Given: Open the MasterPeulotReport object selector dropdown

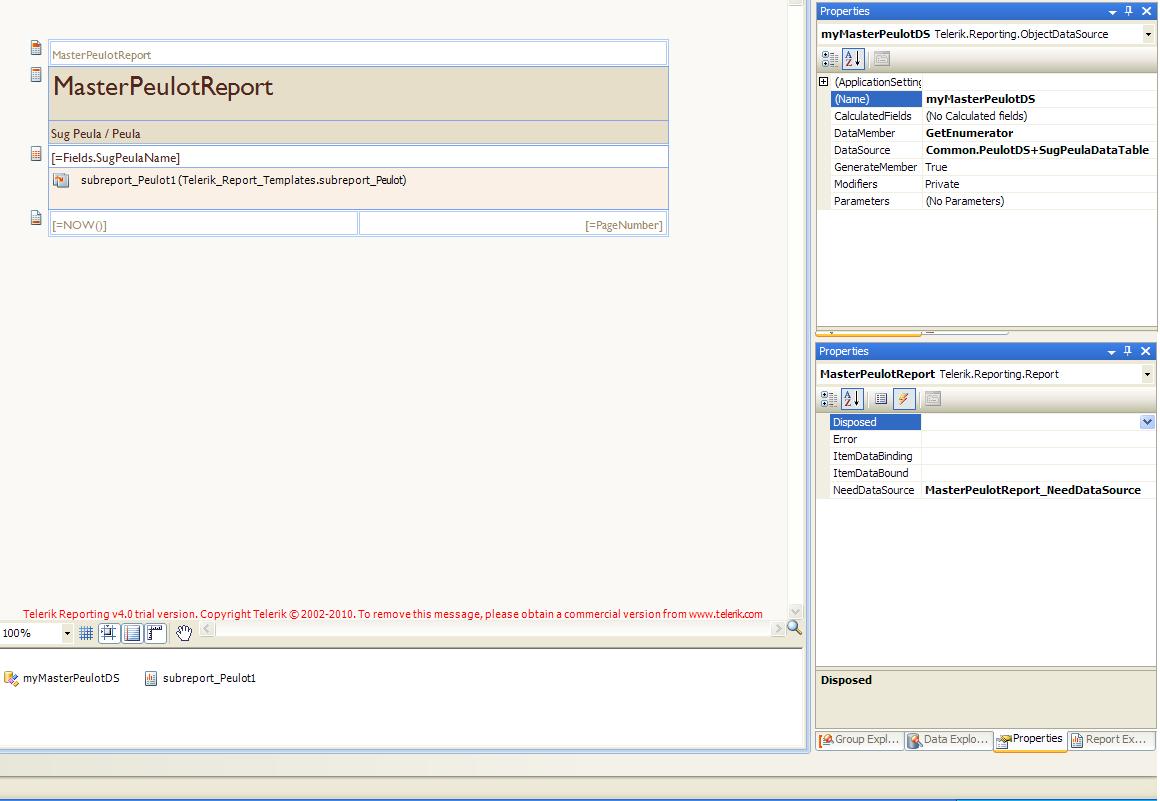Looking at the screenshot, I should pyautogui.click(x=1147, y=374).
